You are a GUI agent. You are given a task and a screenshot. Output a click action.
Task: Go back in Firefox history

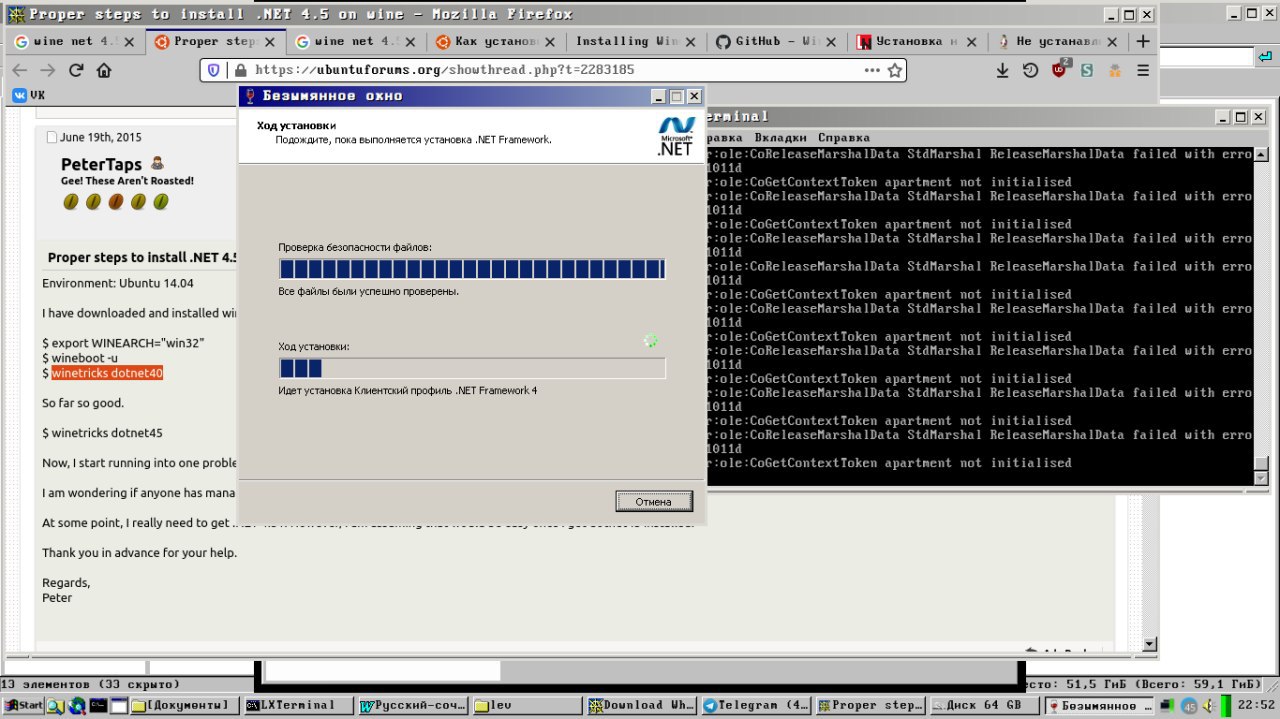click(x=19, y=70)
